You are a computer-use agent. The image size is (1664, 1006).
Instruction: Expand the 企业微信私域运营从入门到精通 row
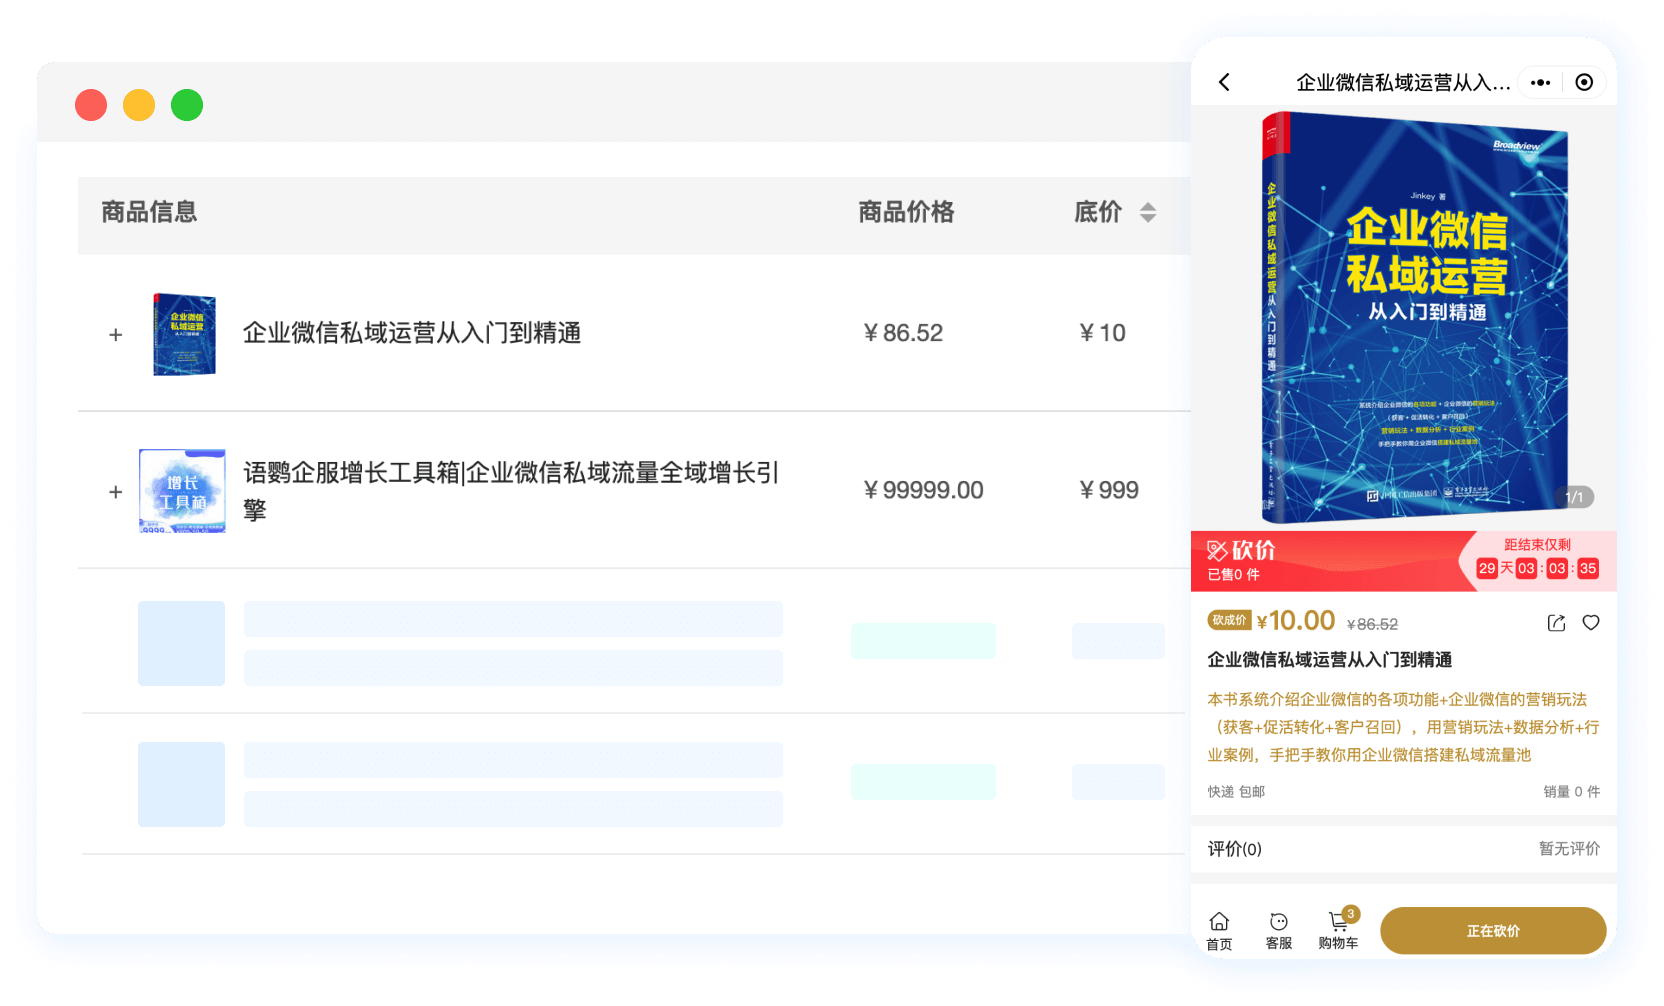coord(116,335)
